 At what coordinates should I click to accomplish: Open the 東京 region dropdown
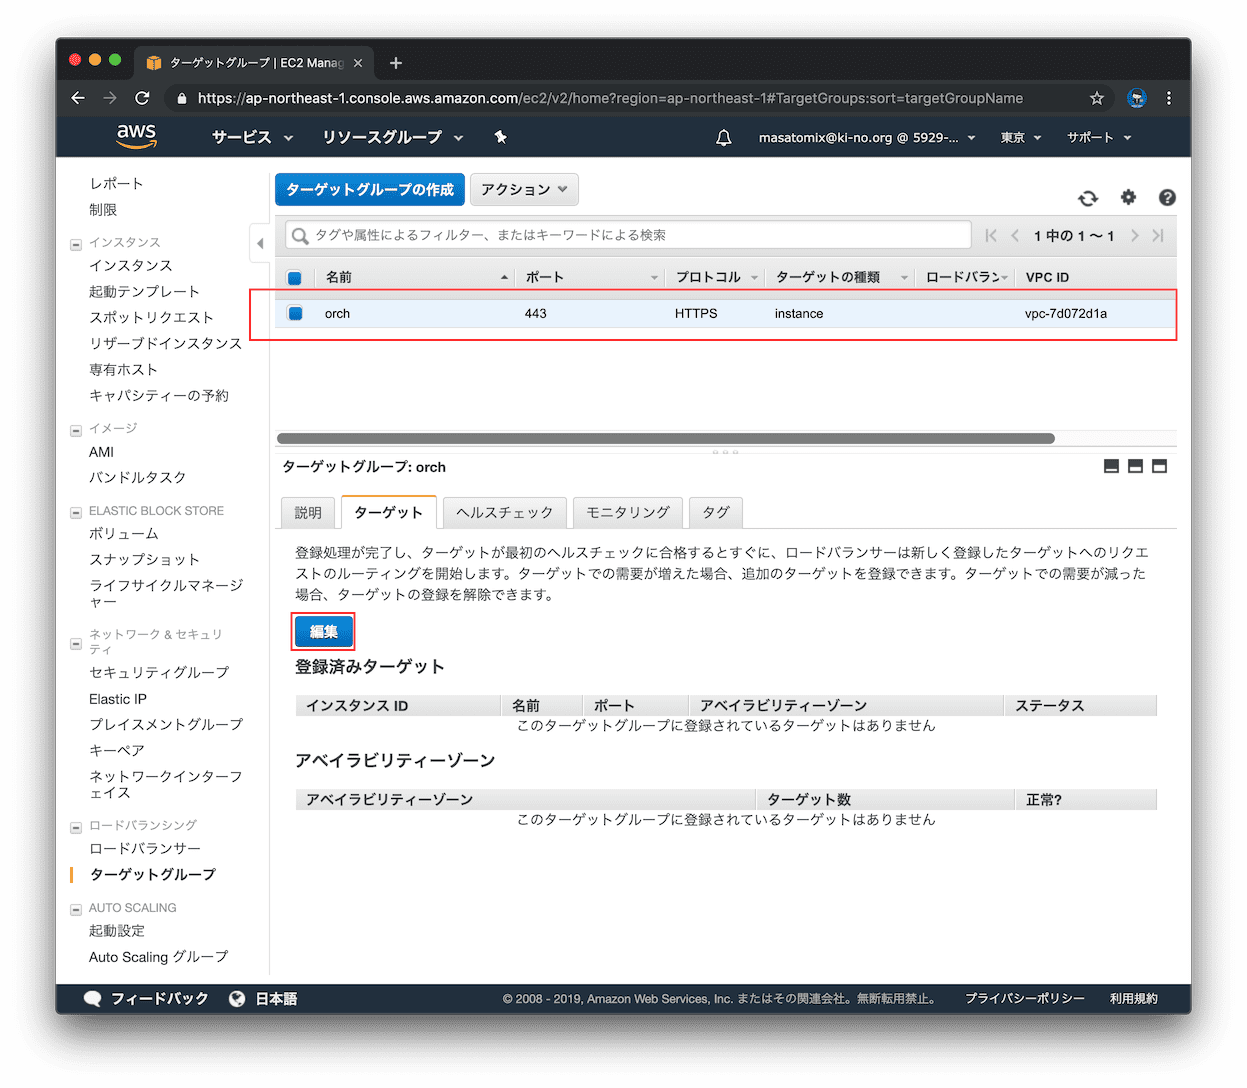[x=1021, y=137]
